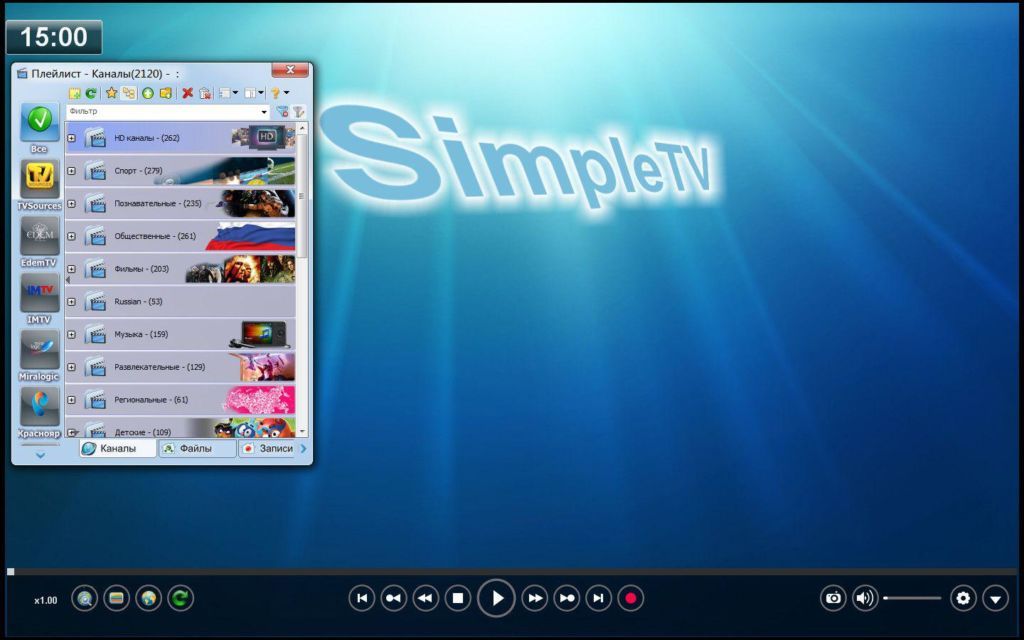
Task: Open the playlist panel icon in control bar
Action: pyautogui.click(x=116, y=598)
